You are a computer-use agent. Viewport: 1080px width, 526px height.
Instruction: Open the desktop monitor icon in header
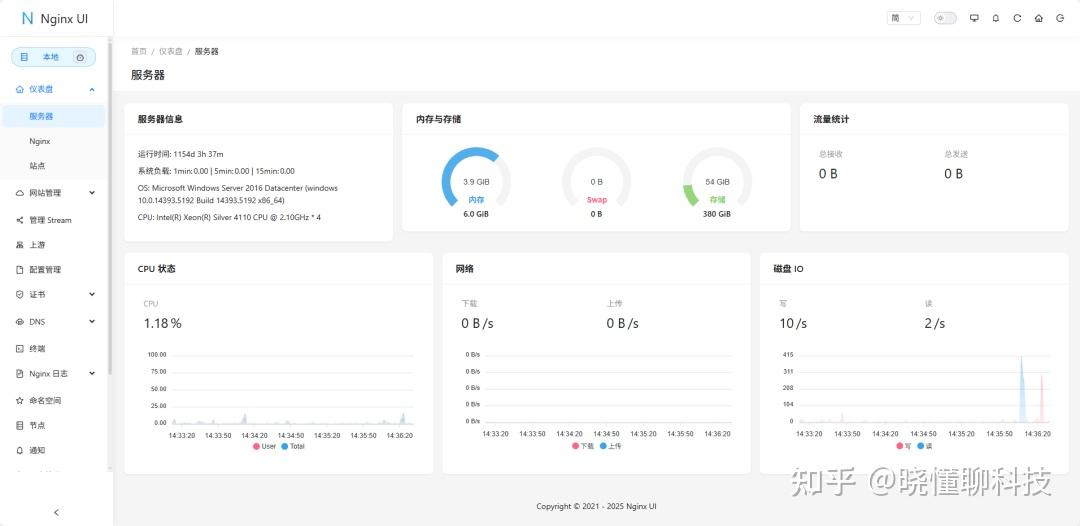coord(974,19)
